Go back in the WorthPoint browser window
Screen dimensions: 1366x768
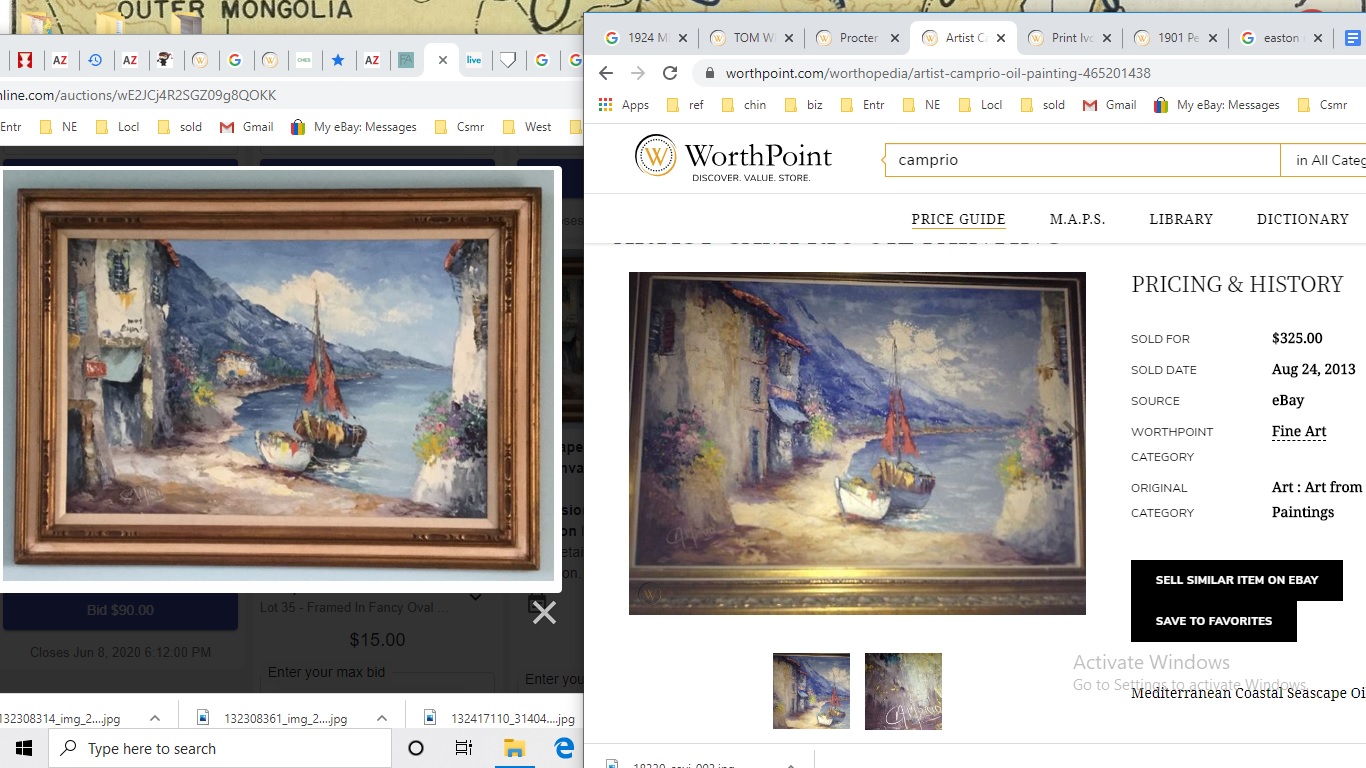tap(605, 73)
